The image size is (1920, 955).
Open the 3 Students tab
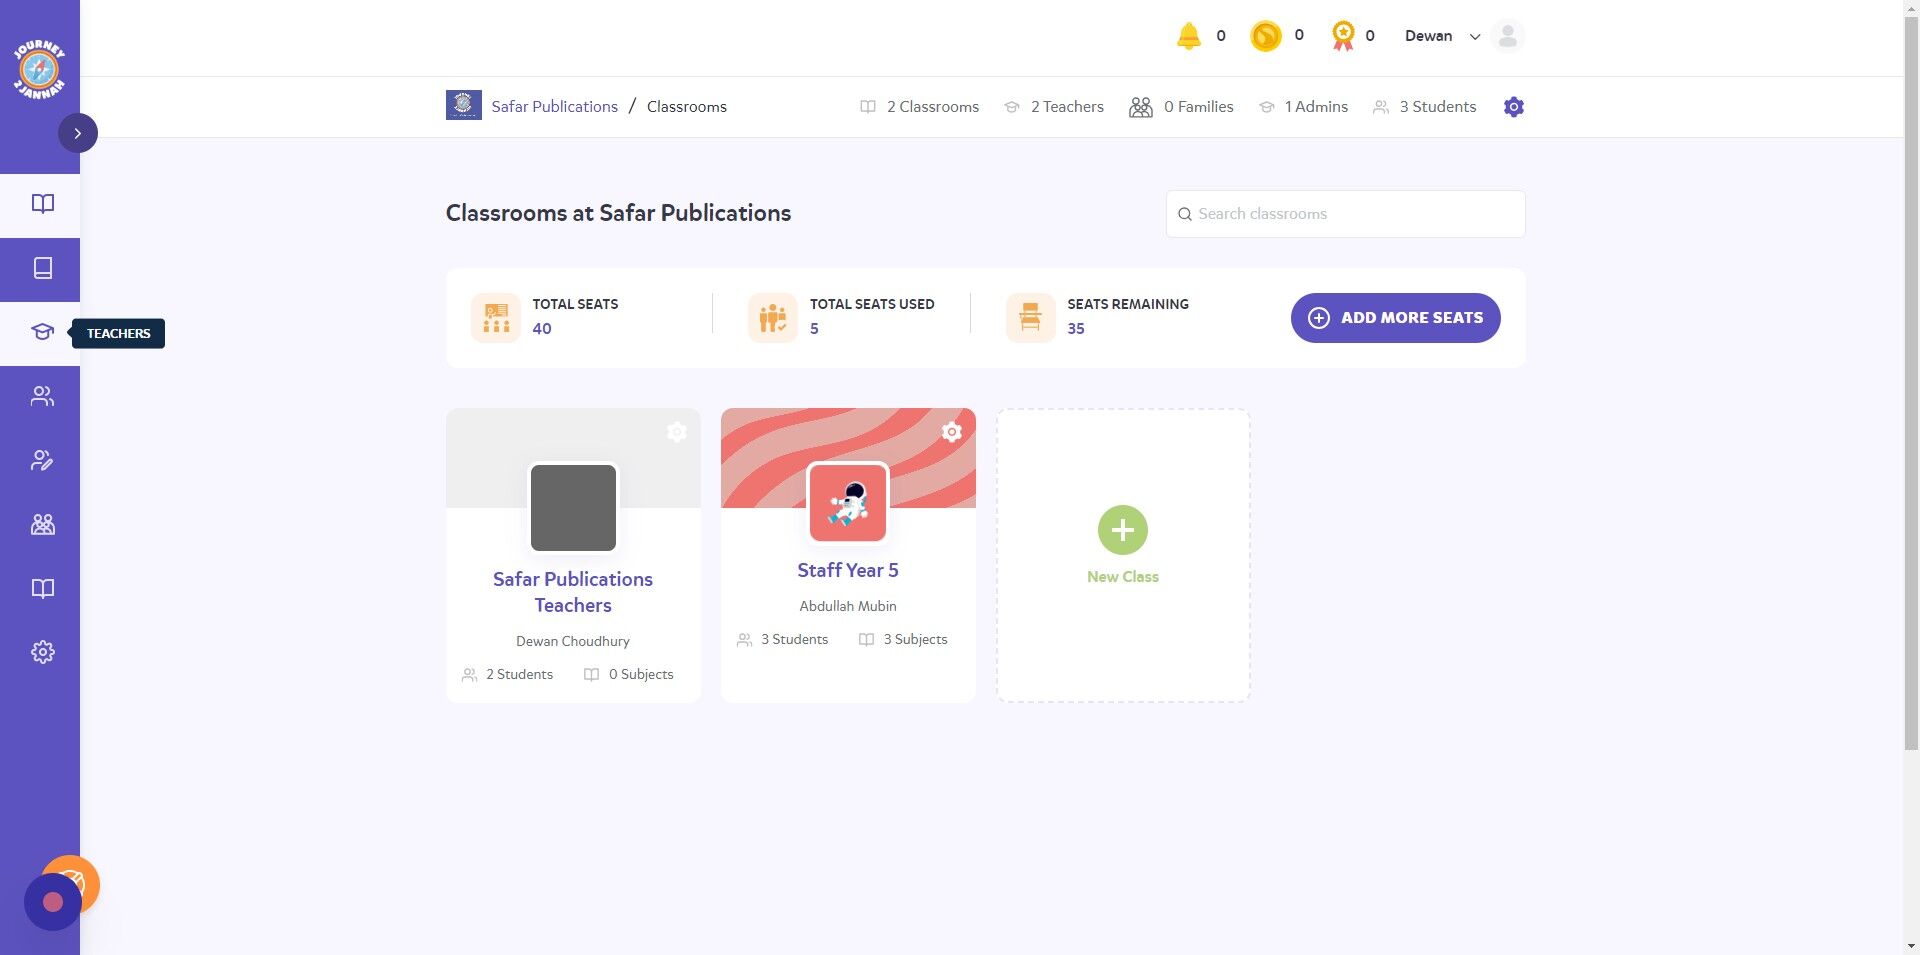tap(1425, 107)
